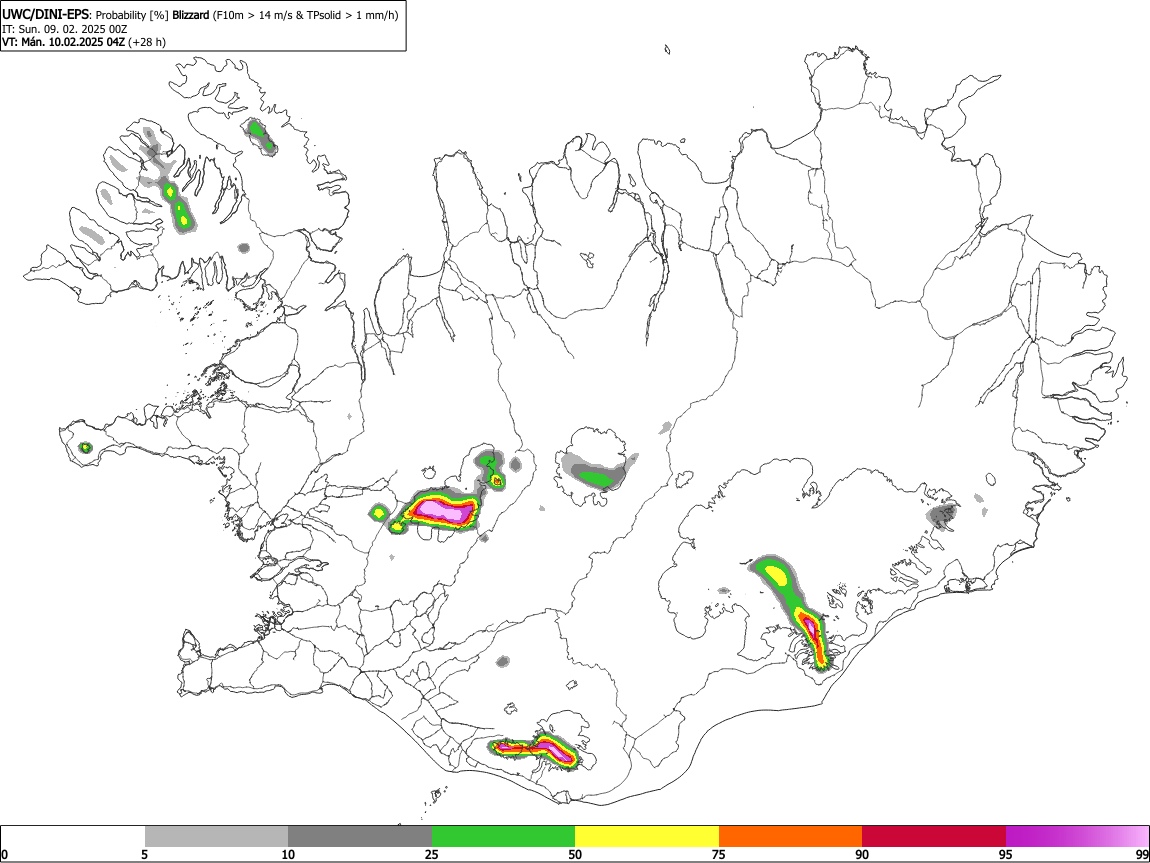Click the light gray 5-10% legend swatch
The image size is (1150, 863).
coord(216,837)
